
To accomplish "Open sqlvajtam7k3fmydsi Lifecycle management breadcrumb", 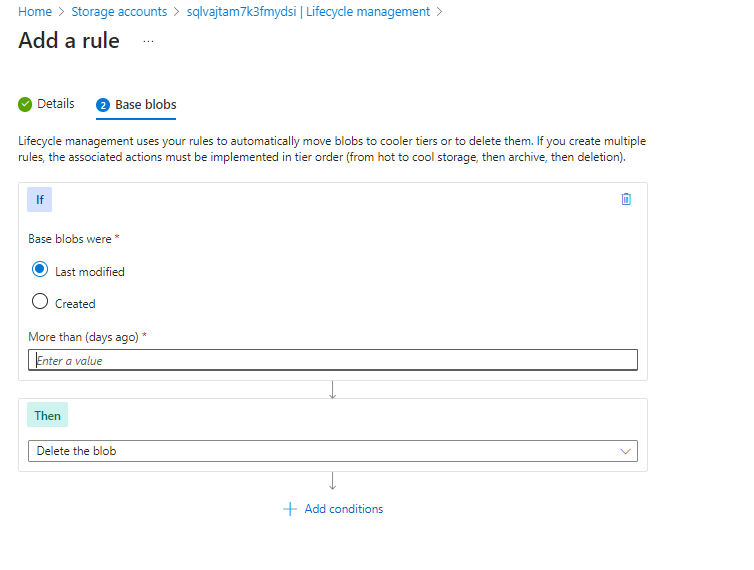I will 308,12.
